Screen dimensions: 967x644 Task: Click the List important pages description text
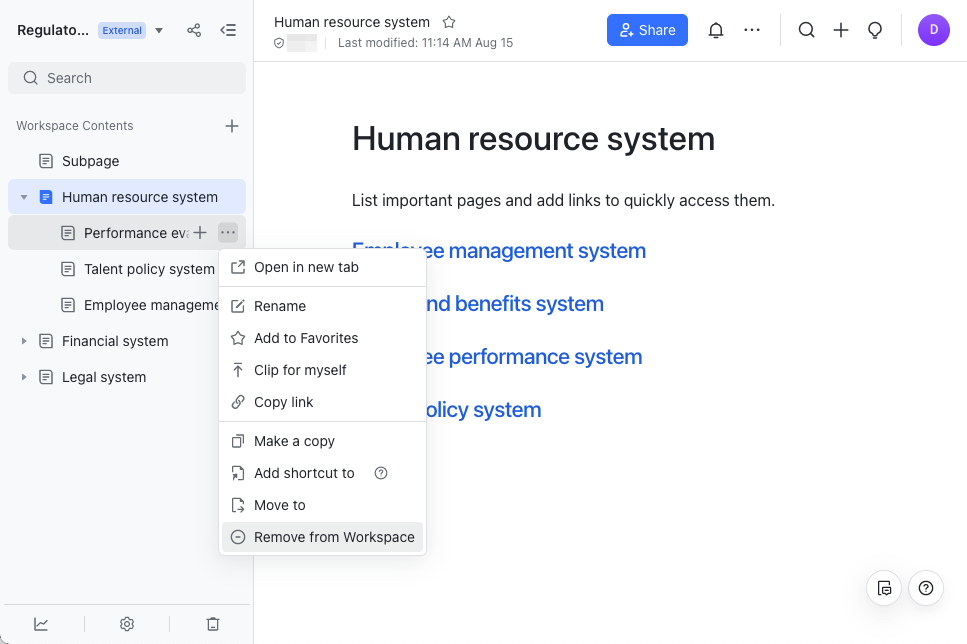[x=563, y=200]
